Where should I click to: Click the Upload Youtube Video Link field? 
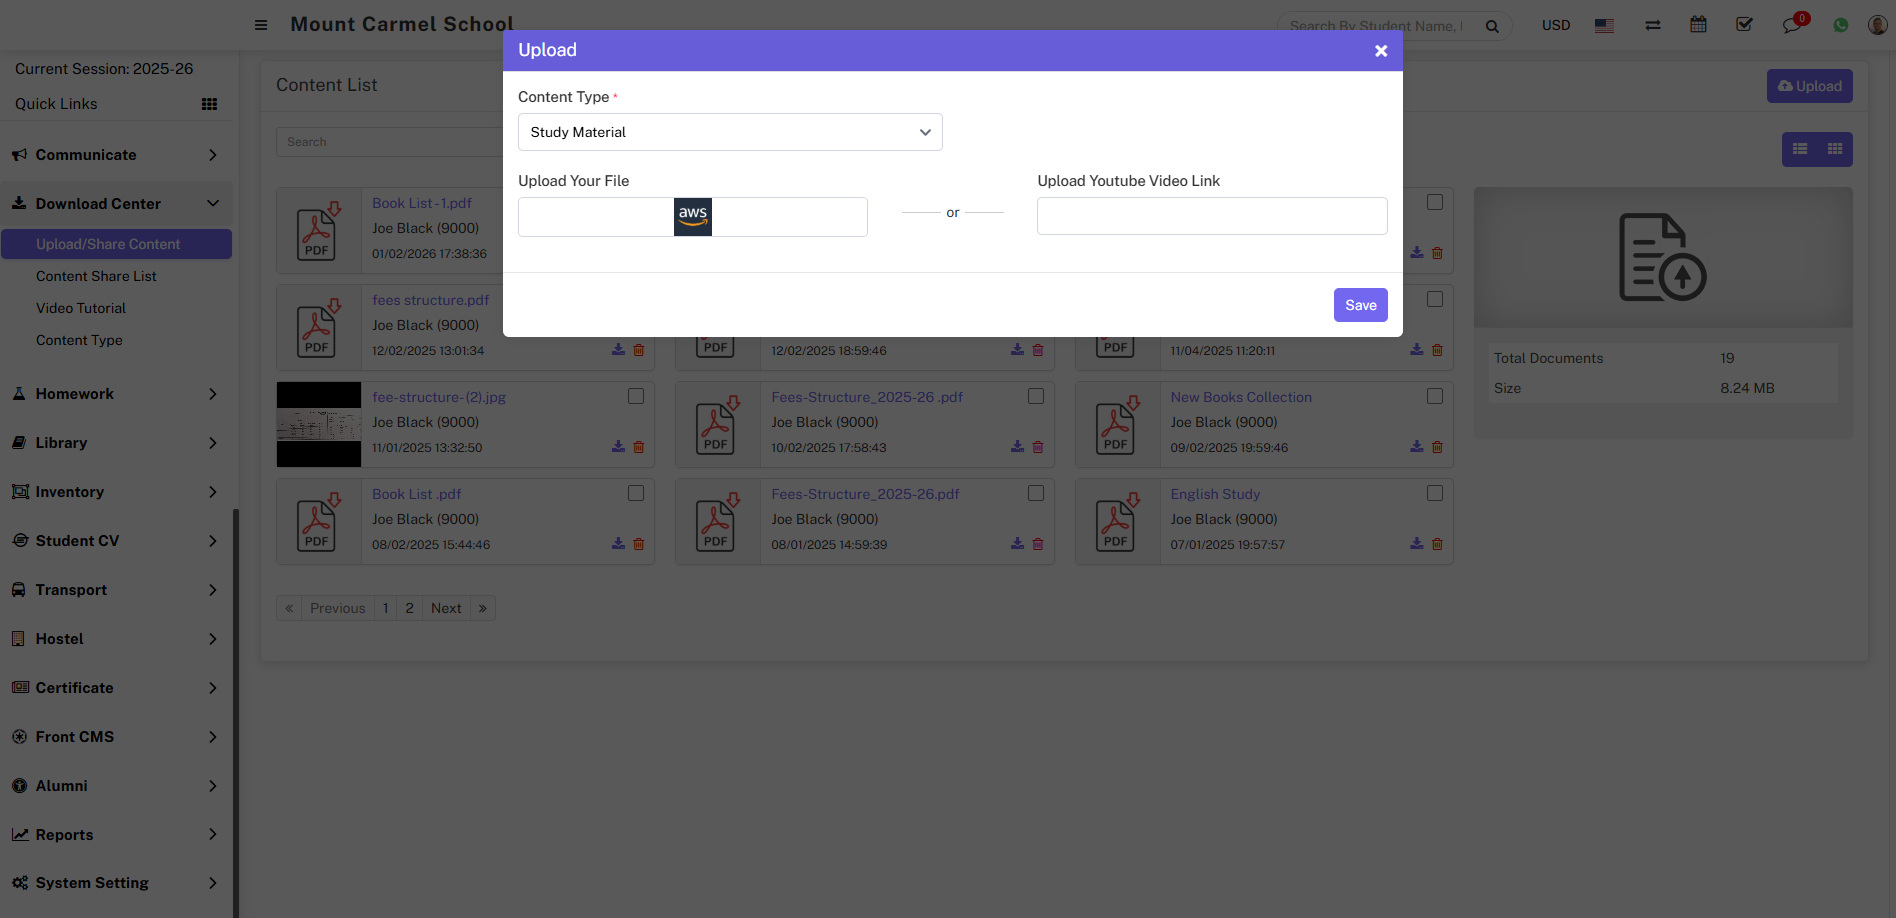(1212, 216)
